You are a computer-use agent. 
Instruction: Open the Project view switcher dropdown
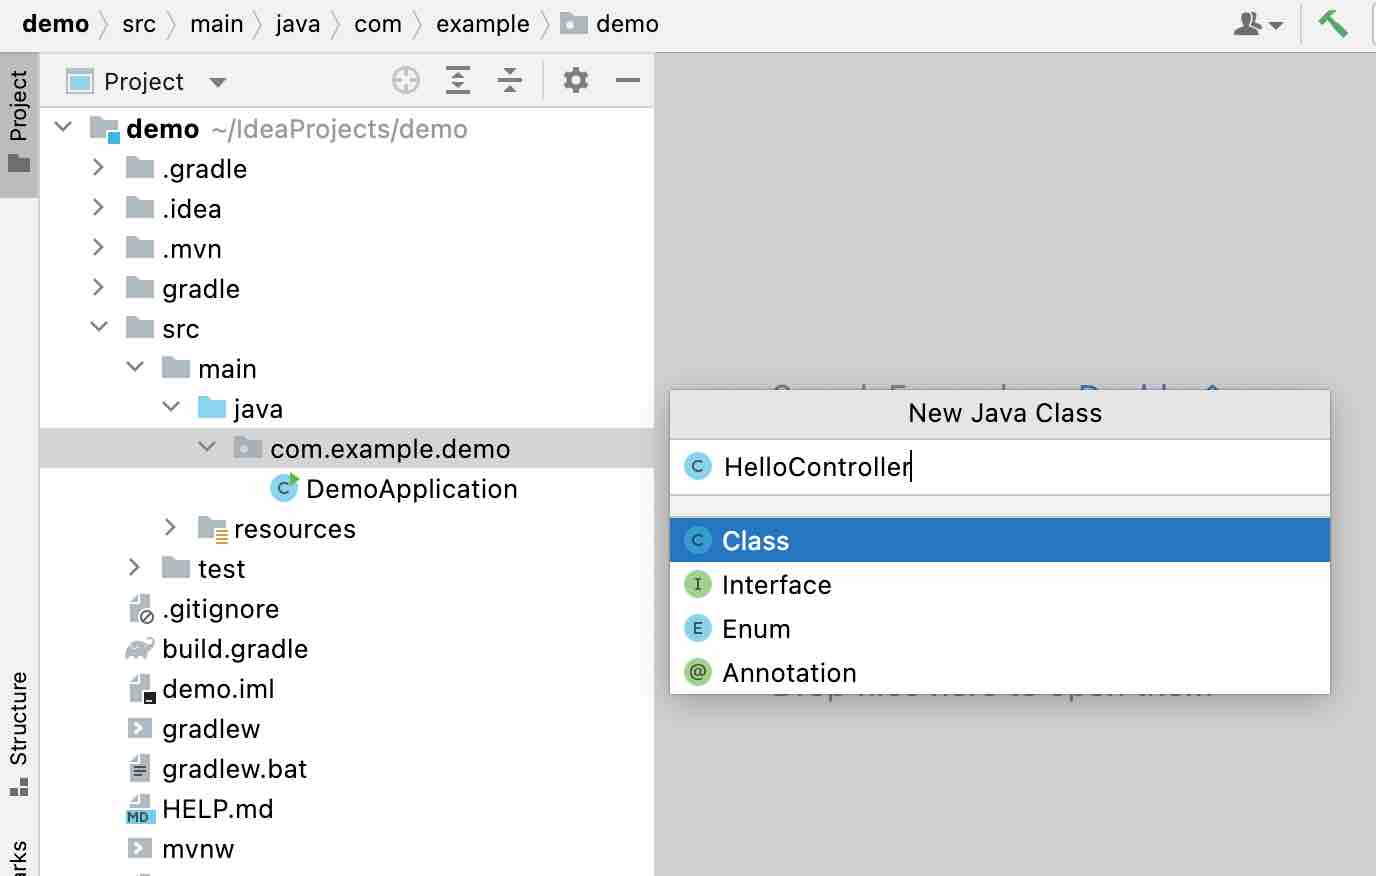pyautogui.click(x=216, y=81)
